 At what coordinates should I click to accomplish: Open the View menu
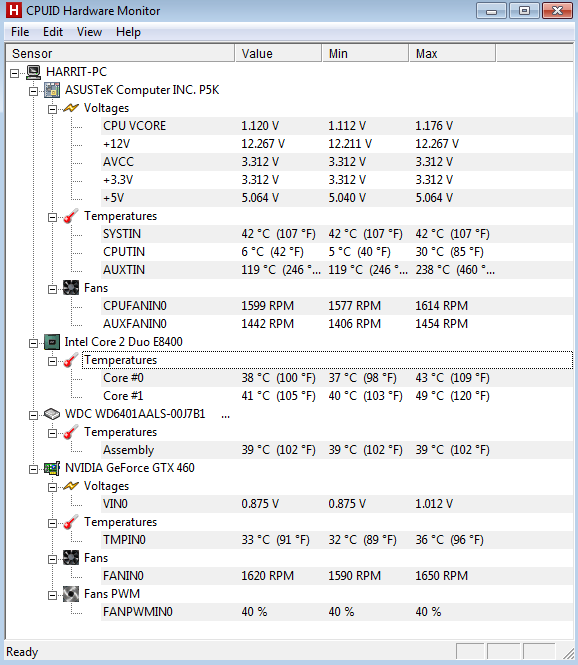[89, 32]
